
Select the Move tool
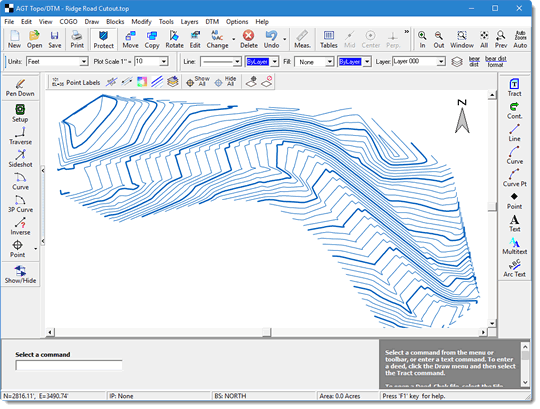(130, 39)
